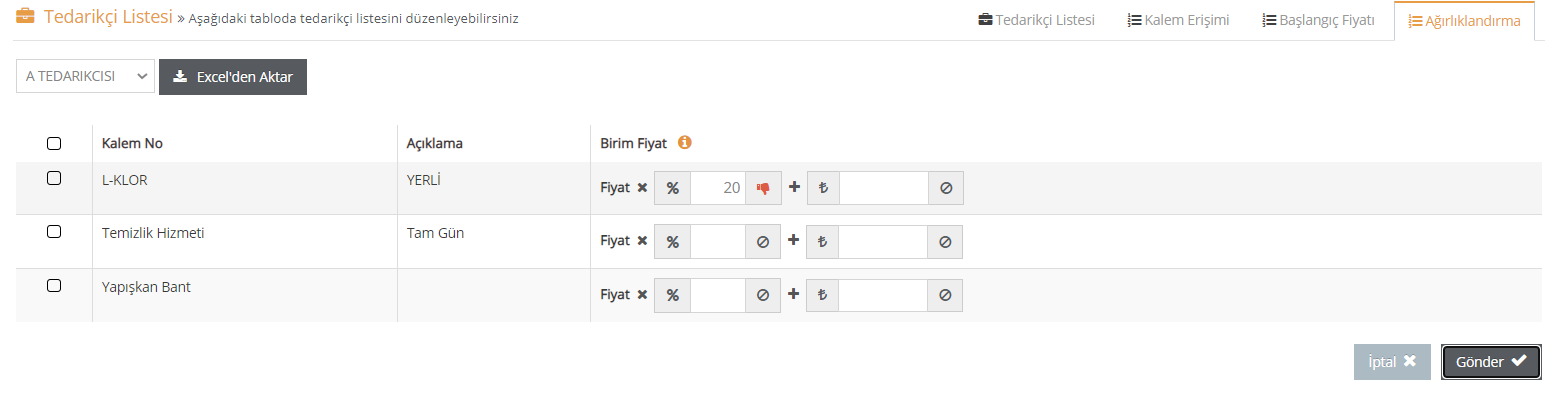
Task: Click the ban icon after L-KLOR lira field
Action: coord(946,188)
